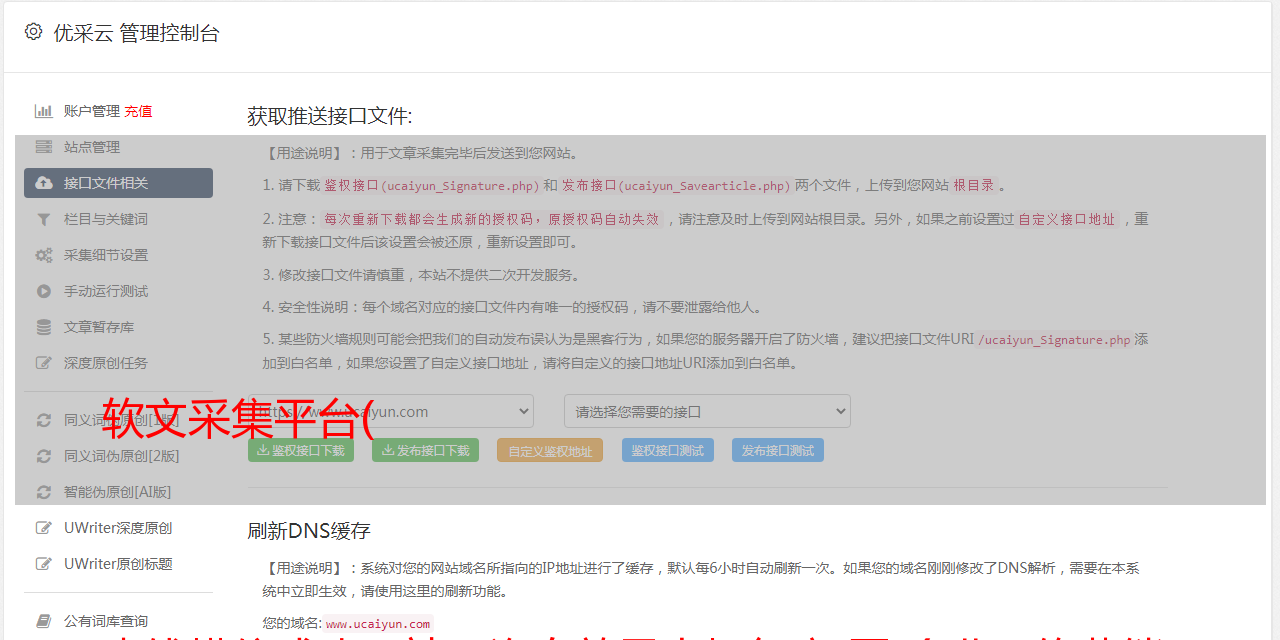Click the edit icon for 深度原创任务

[x=44, y=363]
